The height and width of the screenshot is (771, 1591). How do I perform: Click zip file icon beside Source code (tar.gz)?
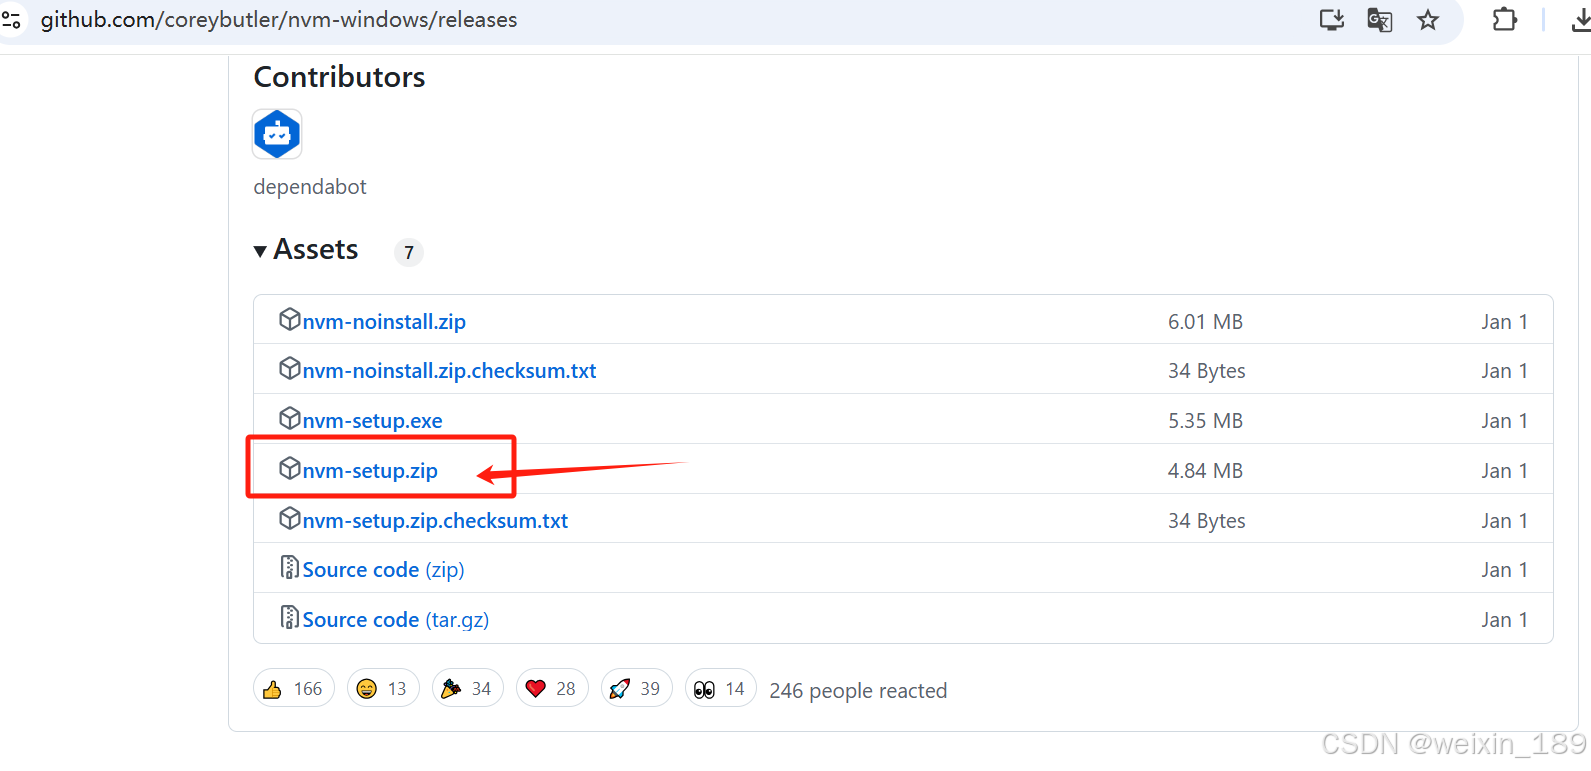[290, 617]
